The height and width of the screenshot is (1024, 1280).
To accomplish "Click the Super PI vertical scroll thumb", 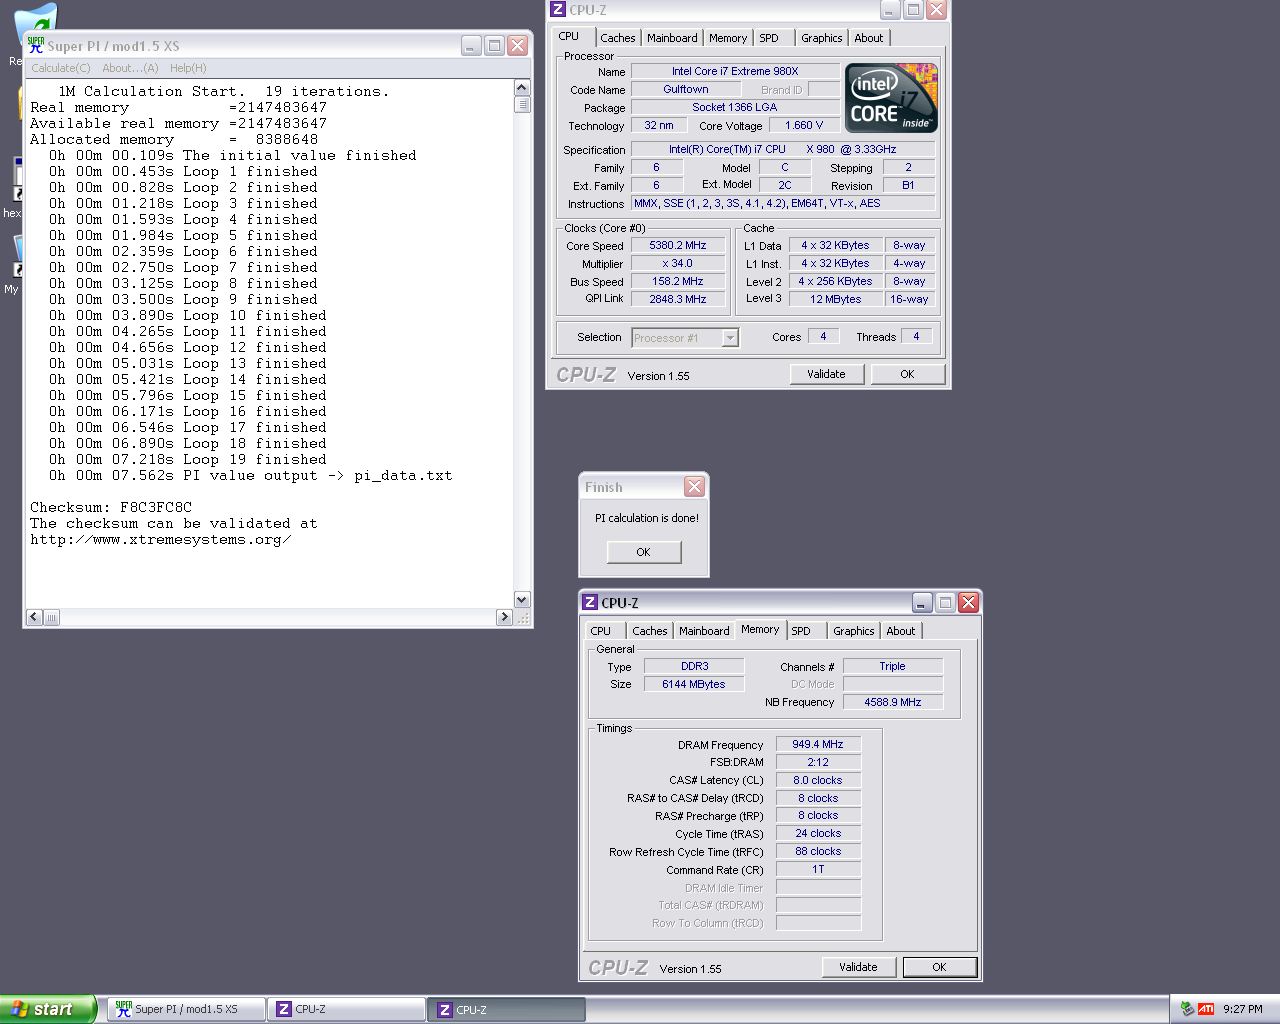I will pyautogui.click(x=522, y=105).
